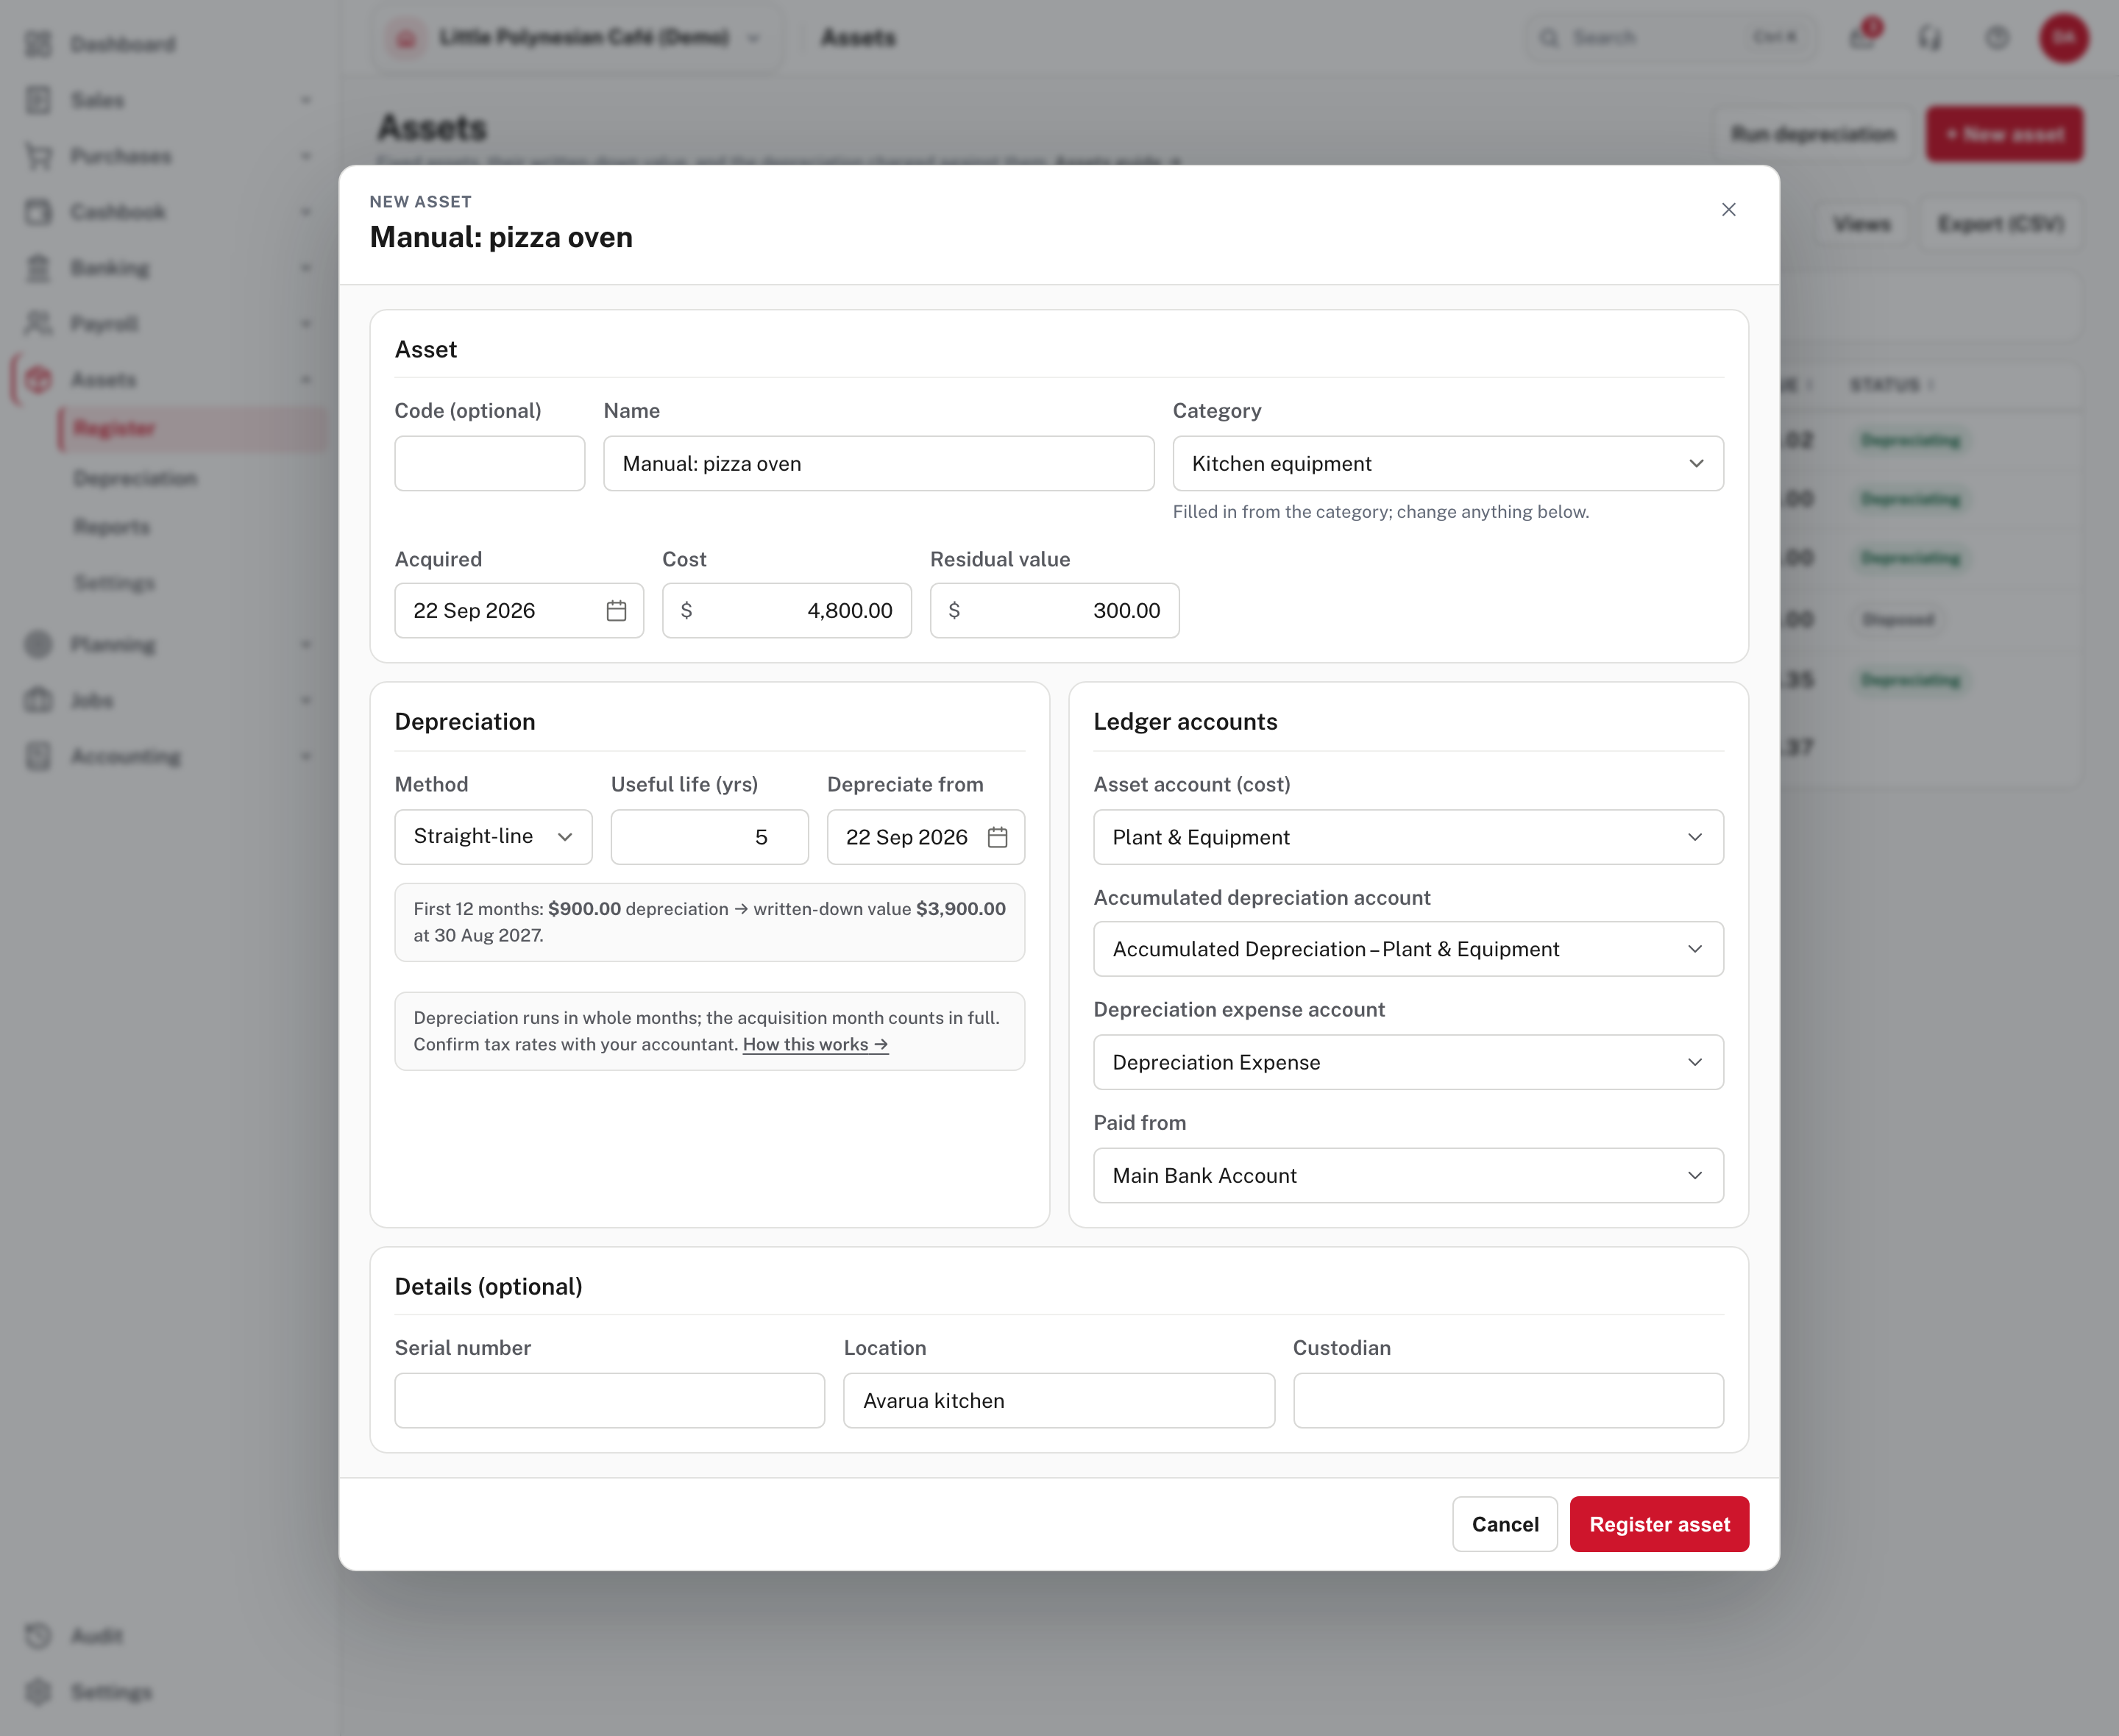This screenshot has height=1736, width=2119.
Task: Expand the Banking menu chevron
Action: [x=306, y=268]
